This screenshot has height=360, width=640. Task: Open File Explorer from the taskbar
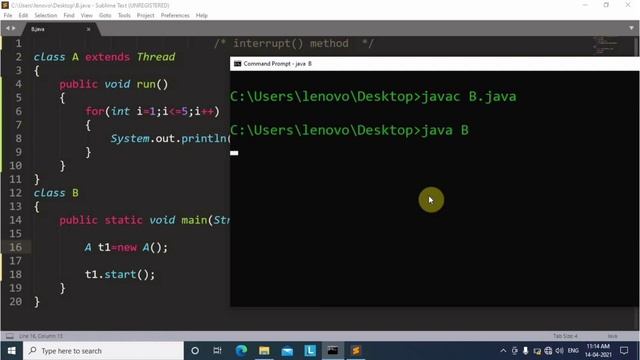pyautogui.click(x=264, y=351)
